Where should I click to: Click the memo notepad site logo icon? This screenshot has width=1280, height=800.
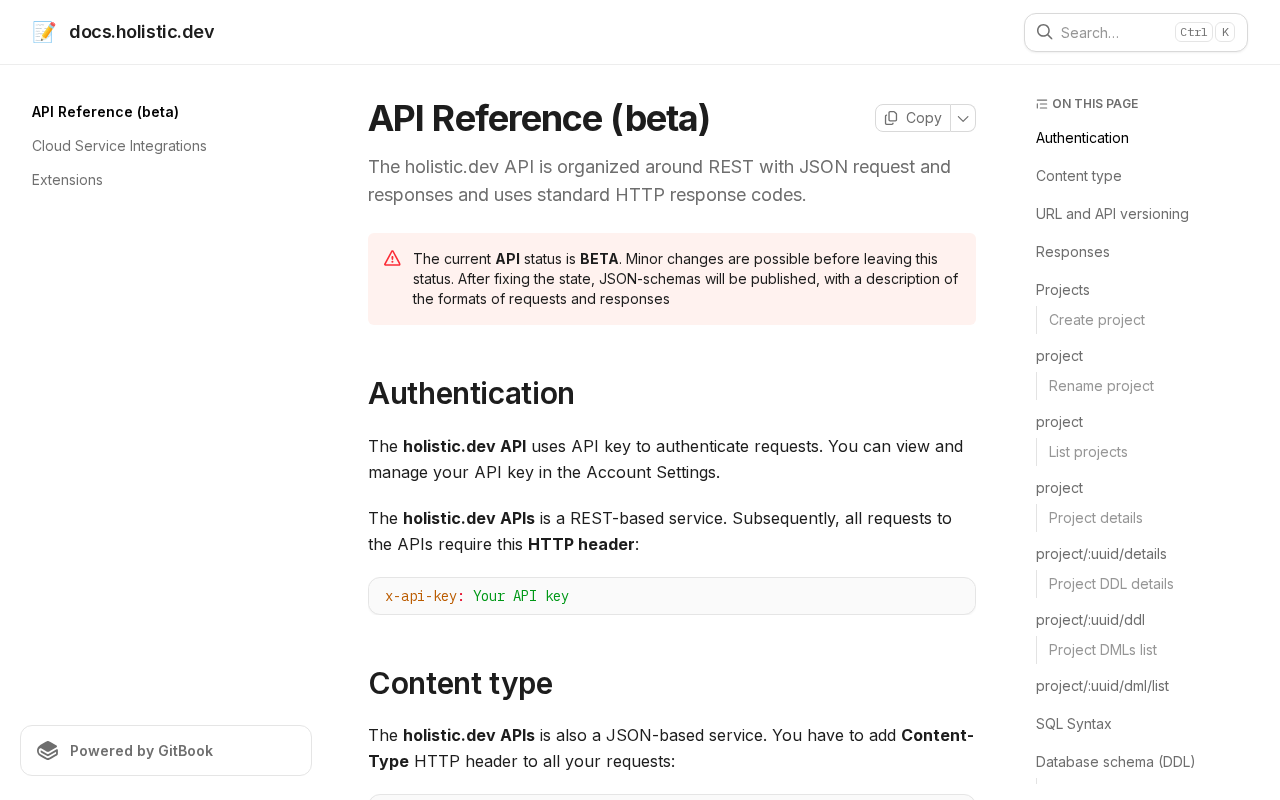(44, 32)
